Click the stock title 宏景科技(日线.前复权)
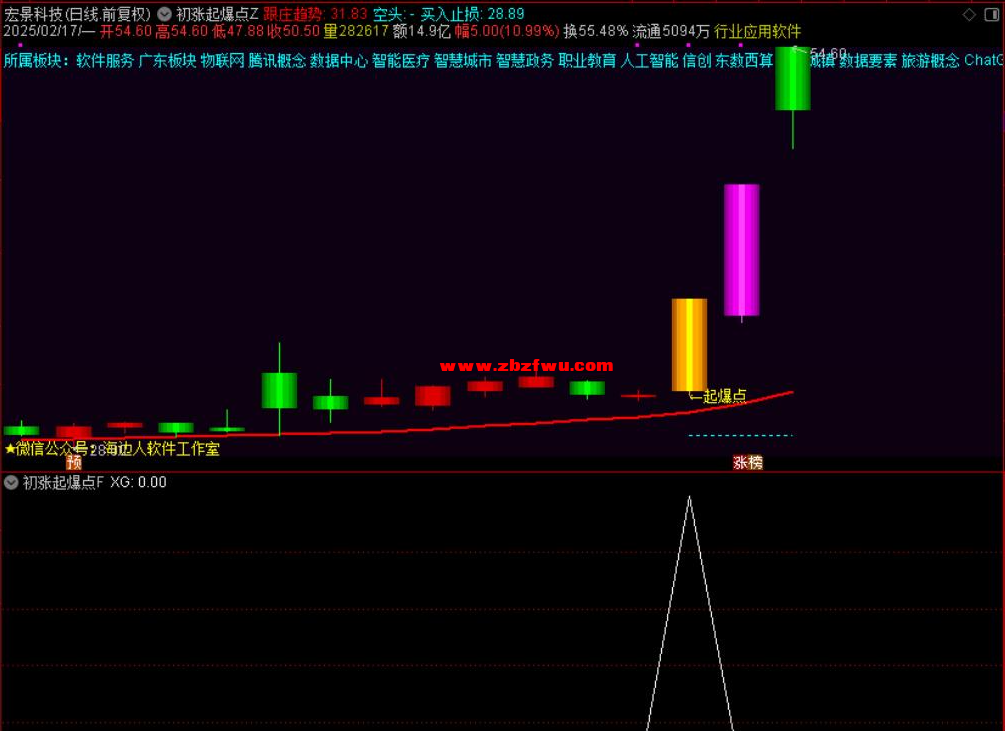Viewport: 1005px width, 731px height. tap(78, 14)
